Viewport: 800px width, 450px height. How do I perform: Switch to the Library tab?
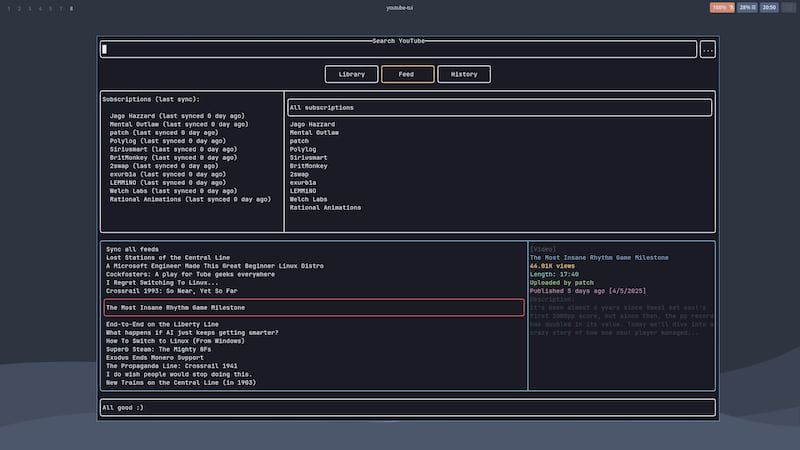point(352,74)
